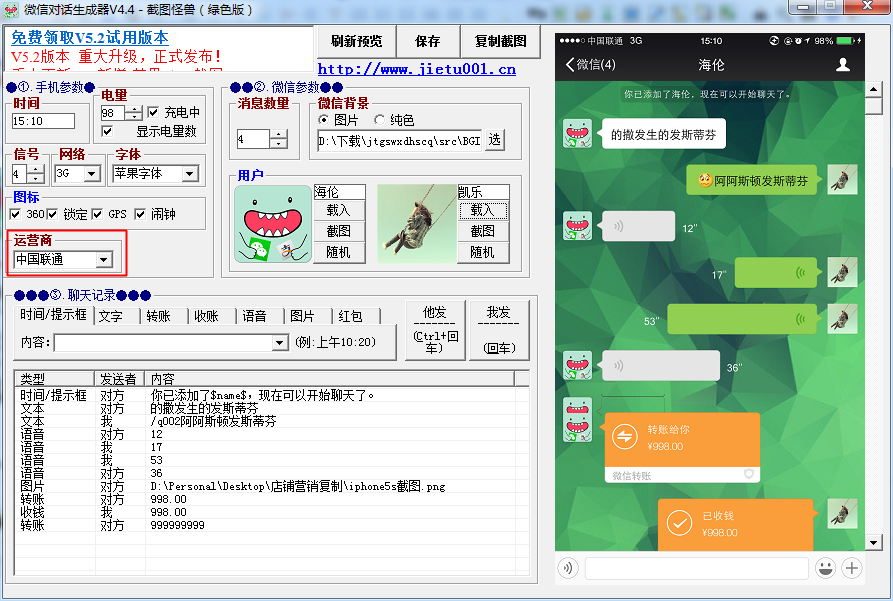Toggle the 360 icon checkbox
This screenshot has height=601, width=893.
click(x=15, y=214)
